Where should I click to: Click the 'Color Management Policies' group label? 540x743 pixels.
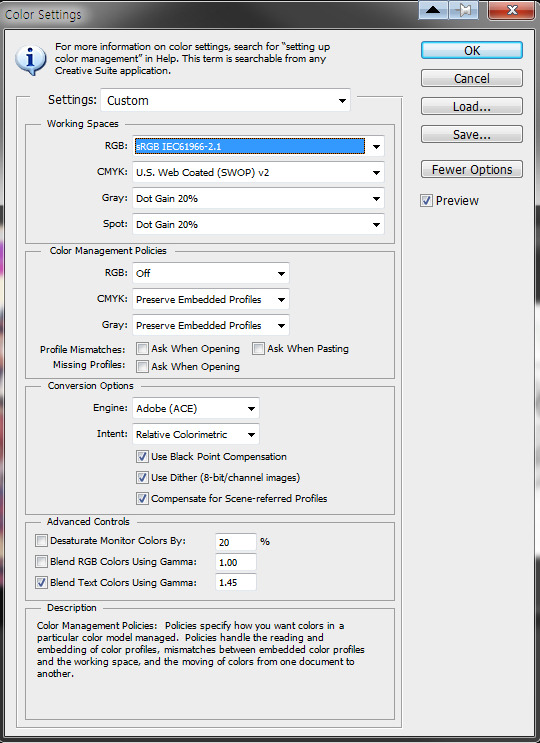[108, 251]
